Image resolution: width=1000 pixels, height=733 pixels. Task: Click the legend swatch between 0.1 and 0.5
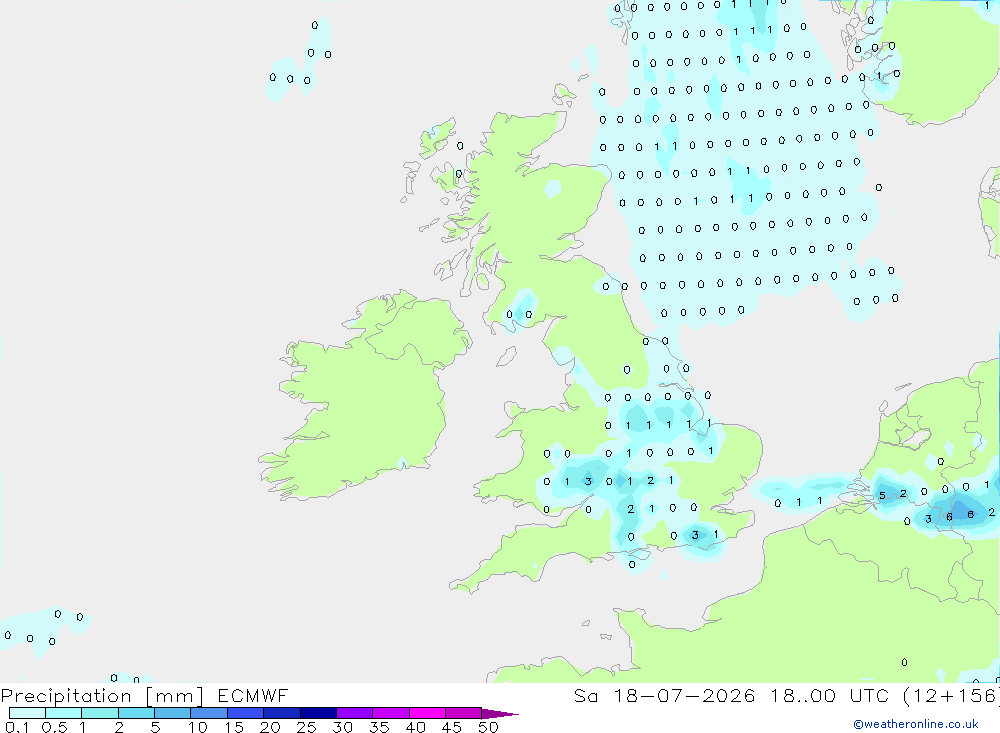[x=27, y=713]
